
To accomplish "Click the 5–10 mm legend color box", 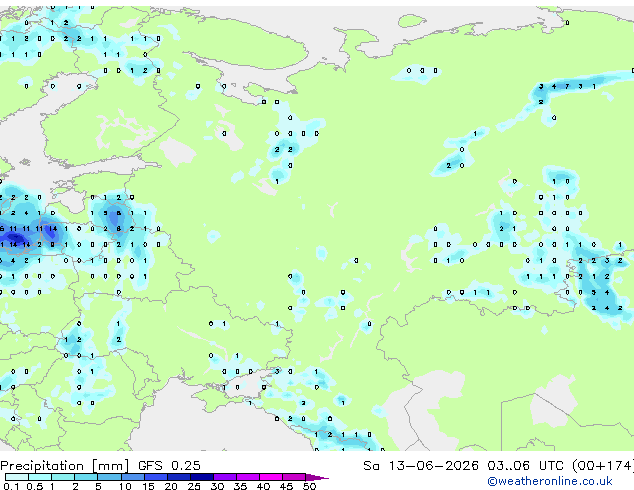I will (x=110, y=477).
